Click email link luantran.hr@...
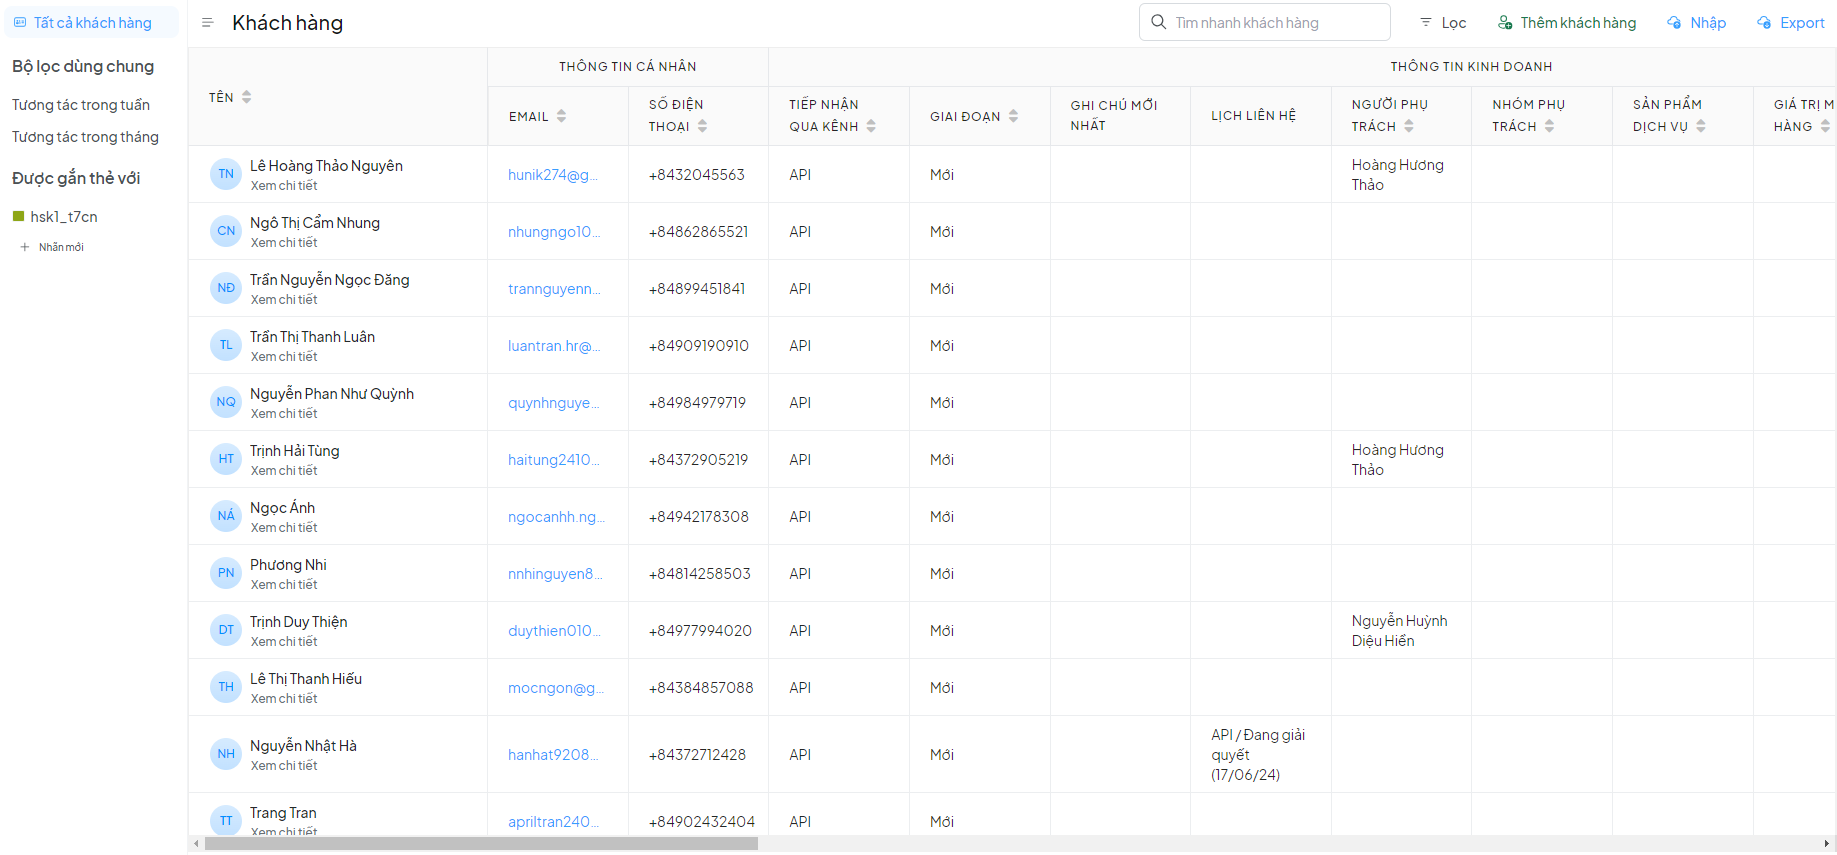 tap(553, 346)
